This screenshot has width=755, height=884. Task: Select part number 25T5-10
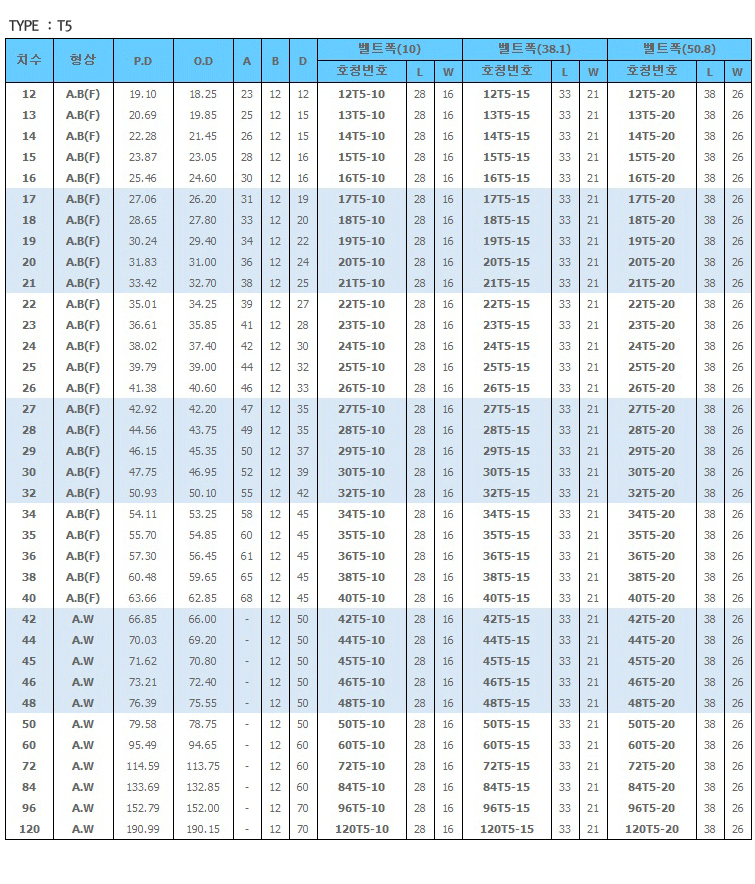click(x=361, y=367)
